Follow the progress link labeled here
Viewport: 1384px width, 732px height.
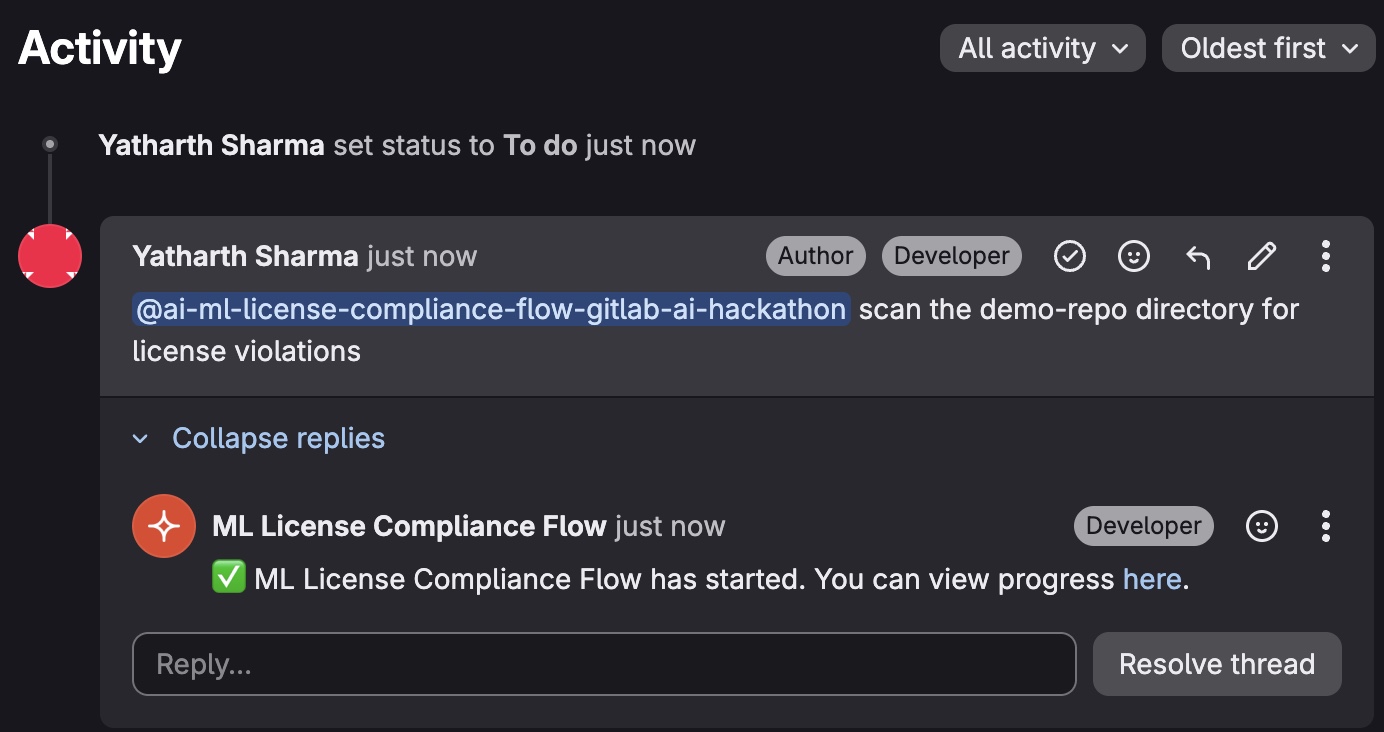click(x=1151, y=578)
